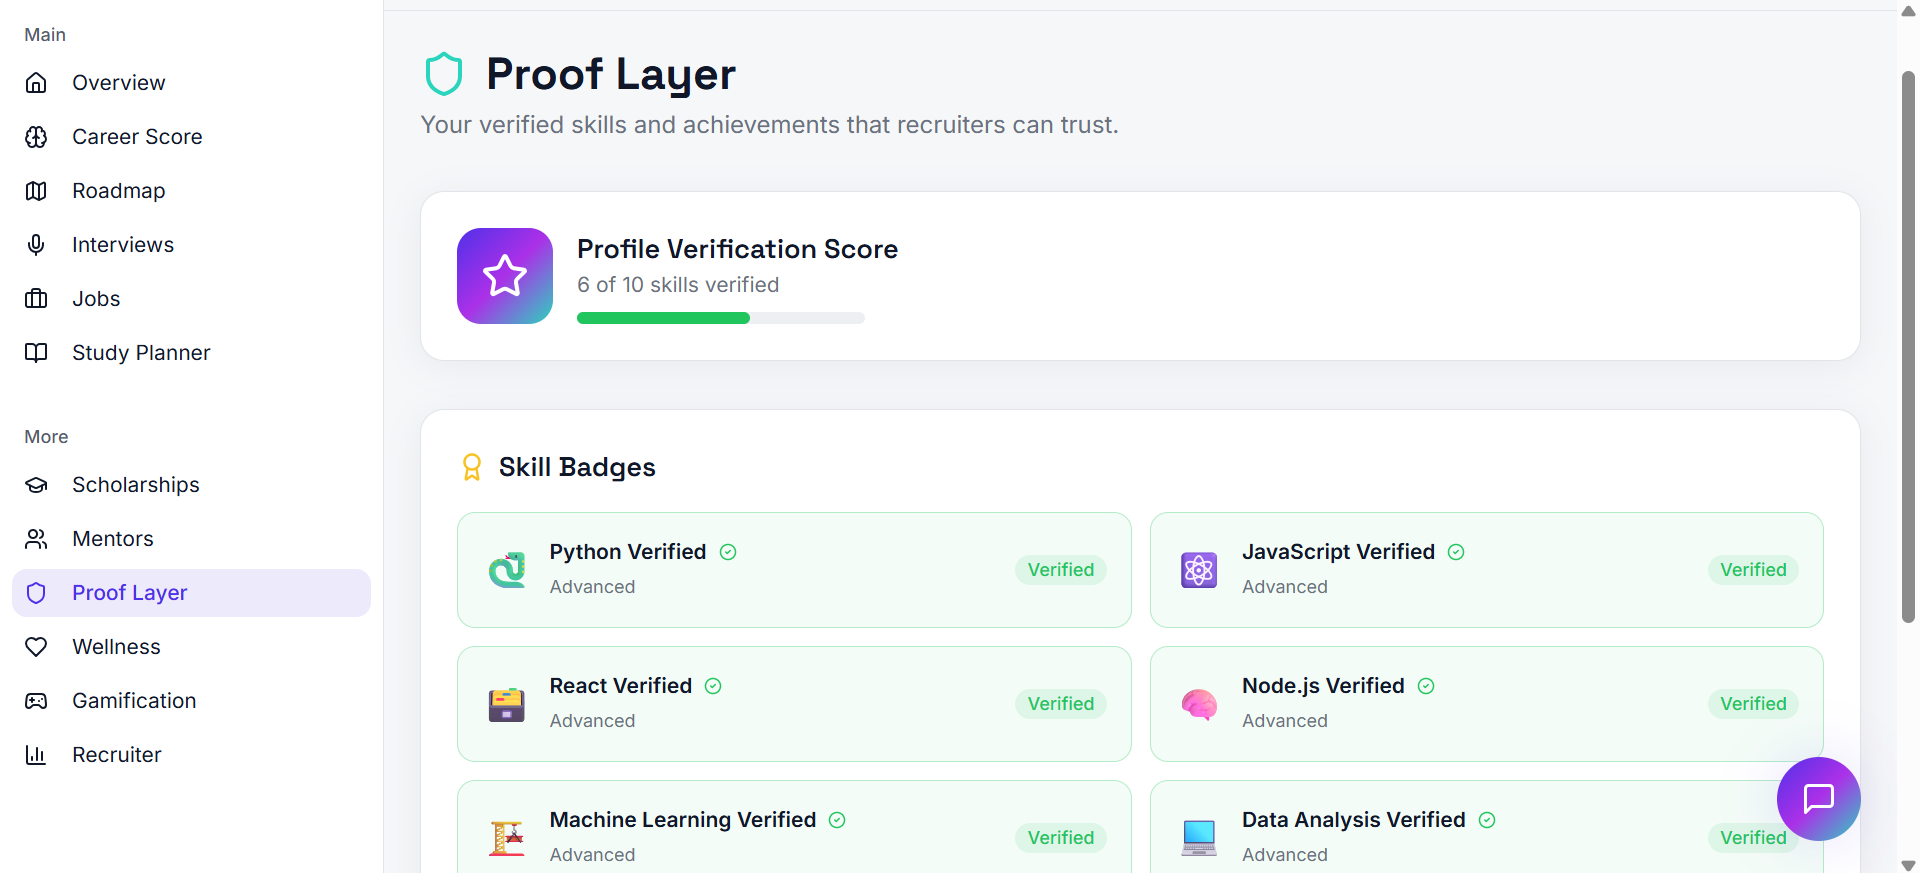Click the page vertical scrollbar thumb

(1908, 346)
